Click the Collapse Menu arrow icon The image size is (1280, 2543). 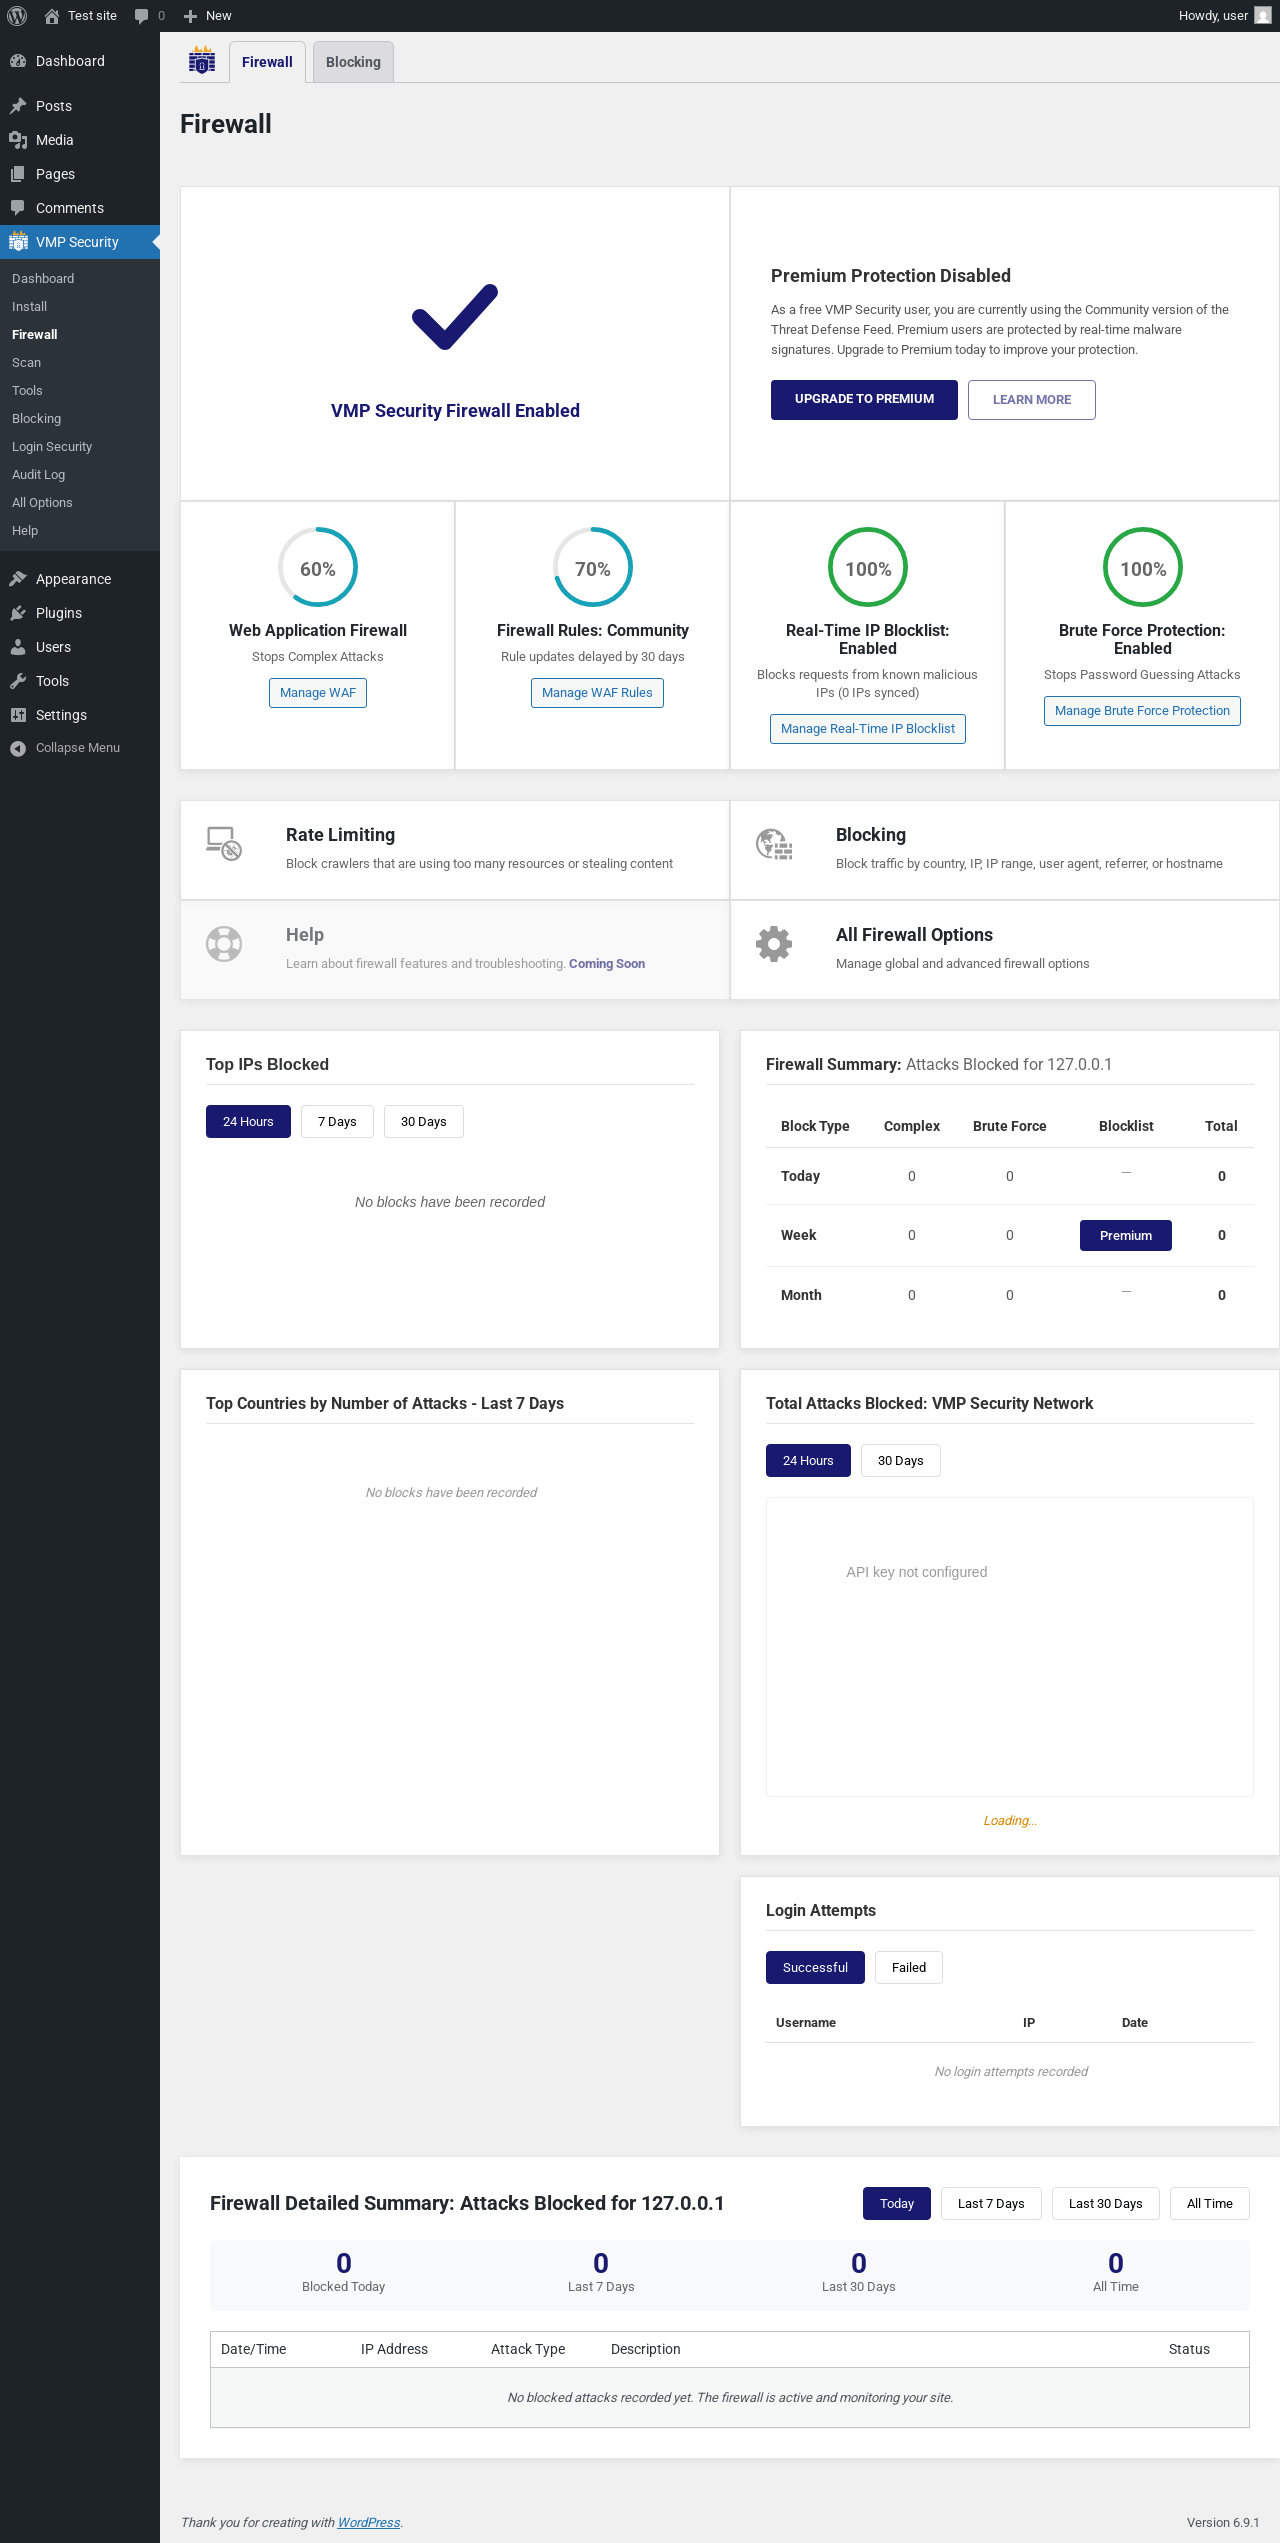coord(18,748)
